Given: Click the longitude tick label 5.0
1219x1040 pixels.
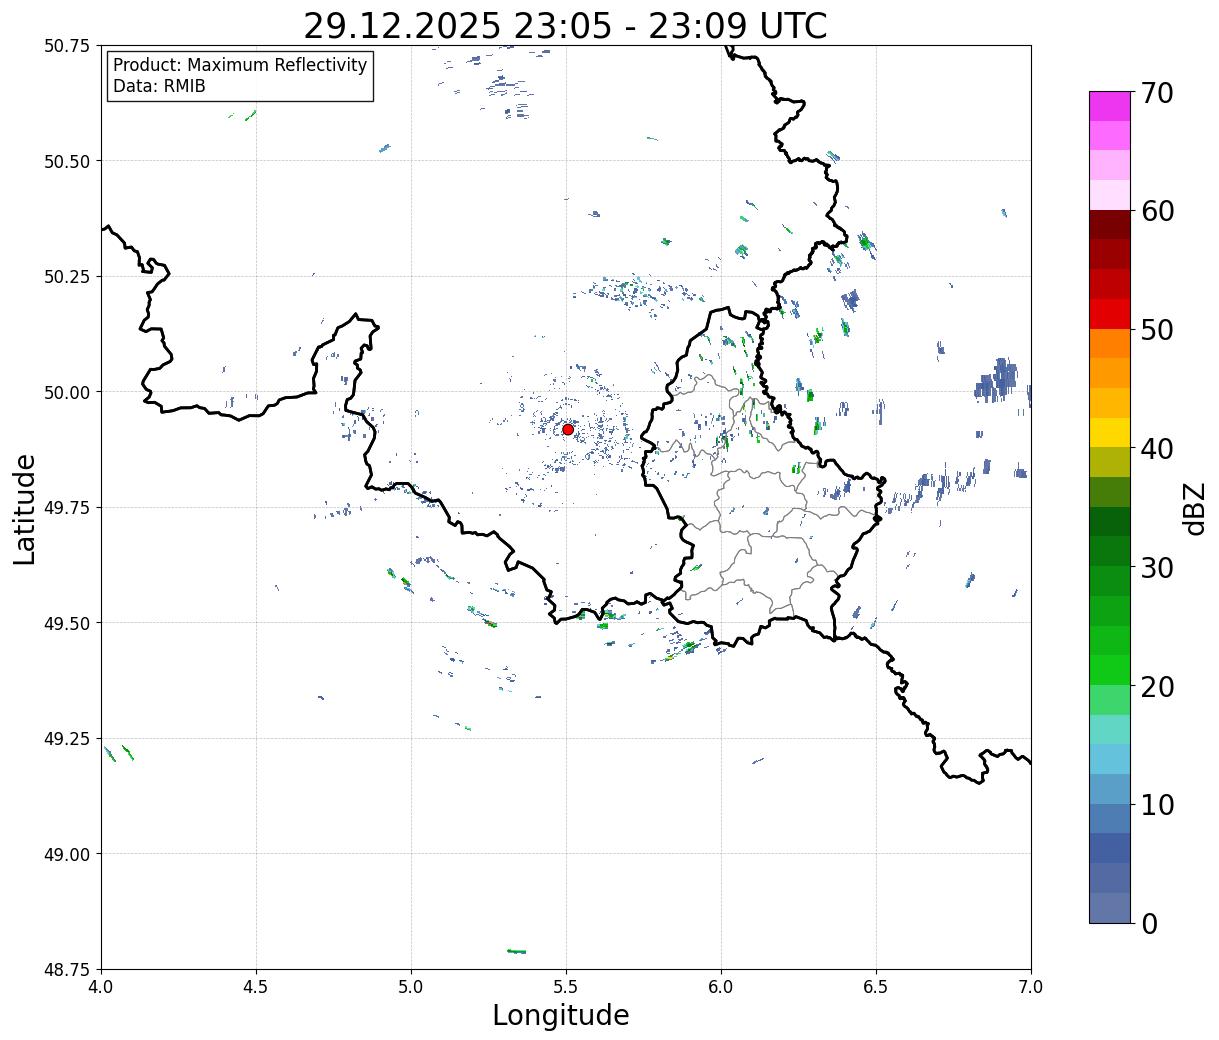Looking at the screenshot, I should pos(411,987).
